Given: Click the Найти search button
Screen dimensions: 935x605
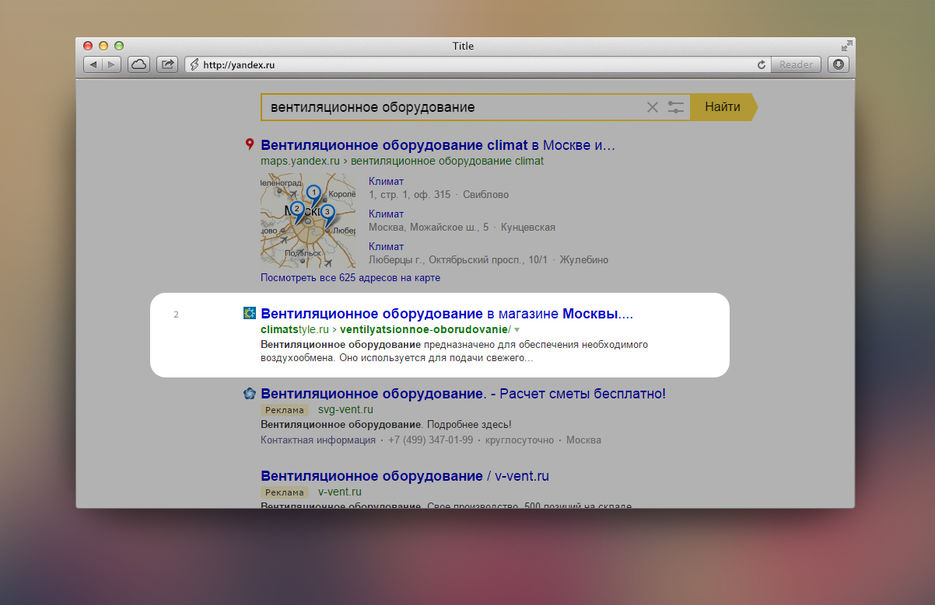Looking at the screenshot, I should [x=723, y=107].
